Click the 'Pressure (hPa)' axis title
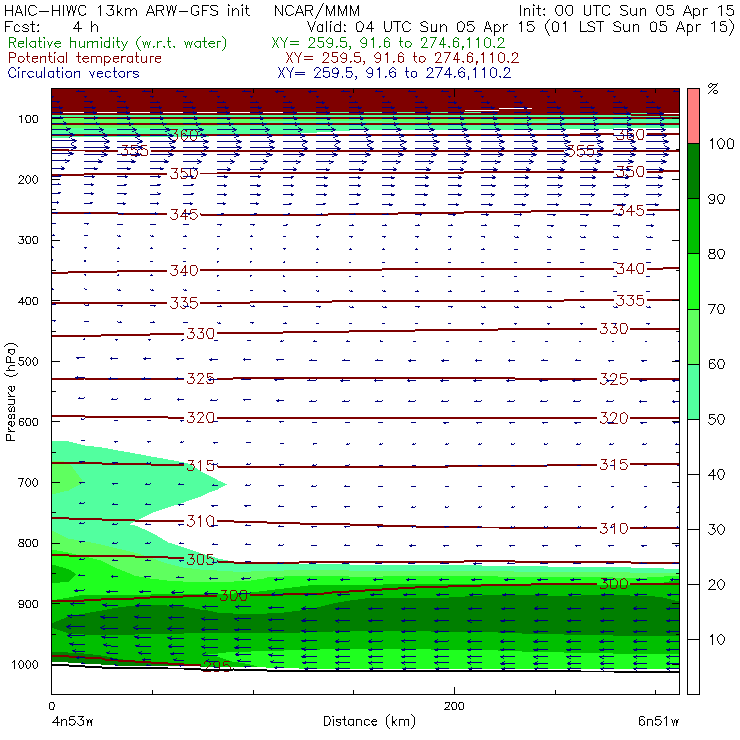Viewport: 740px width, 740px height. click(x=10, y=392)
